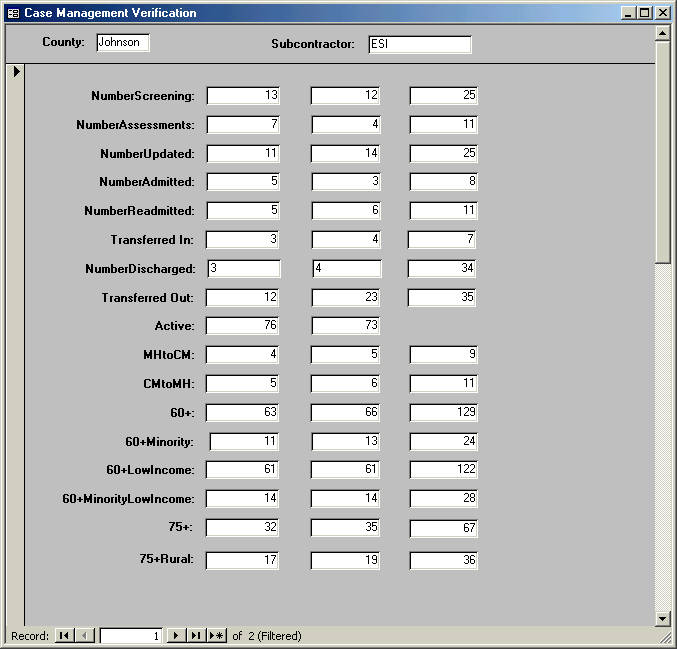Viewport: 677px width, 649px height.
Task: Click the Subcontractor label
Action: tap(313, 44)
